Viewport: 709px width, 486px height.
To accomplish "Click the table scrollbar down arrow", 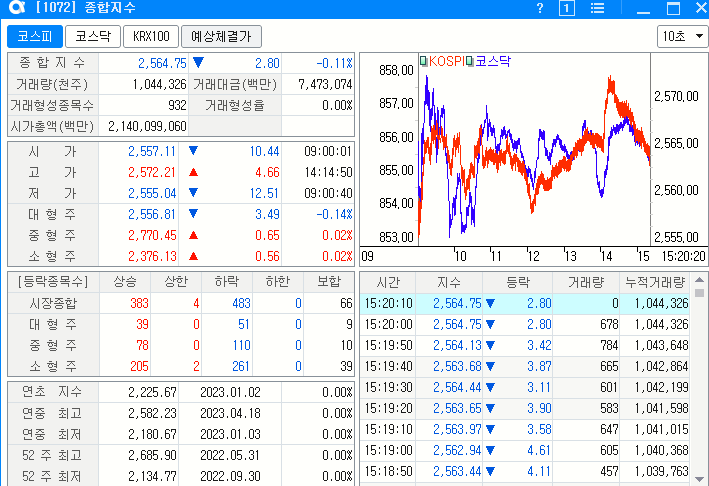I will point(699,479).
